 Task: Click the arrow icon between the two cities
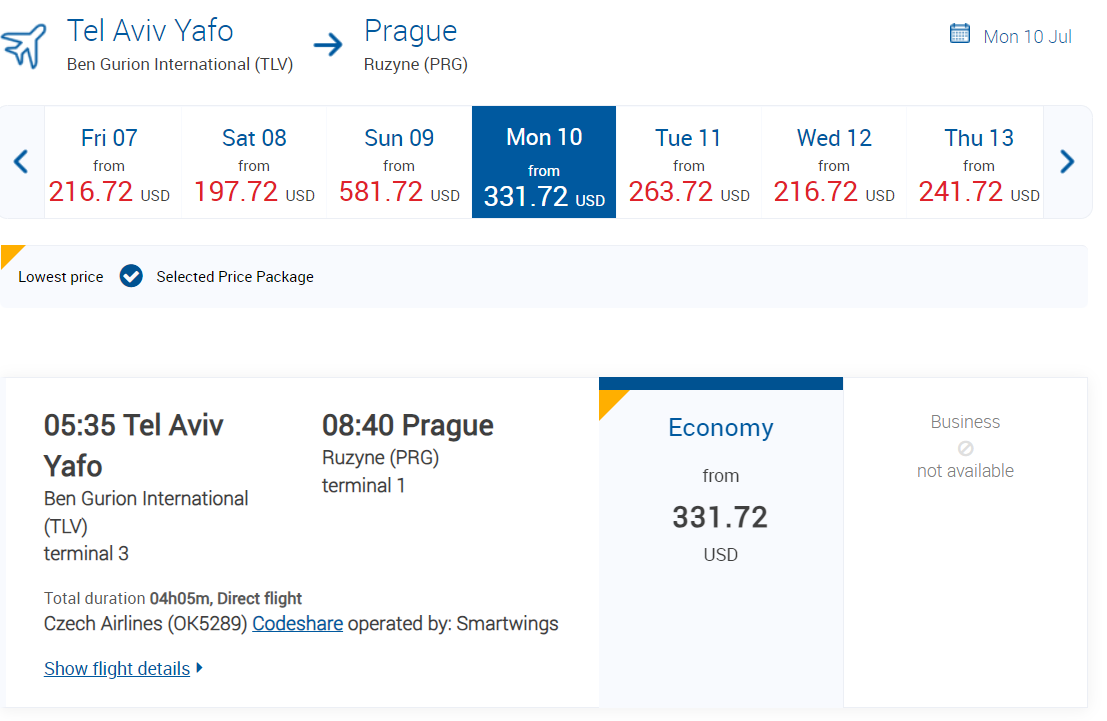328,45
